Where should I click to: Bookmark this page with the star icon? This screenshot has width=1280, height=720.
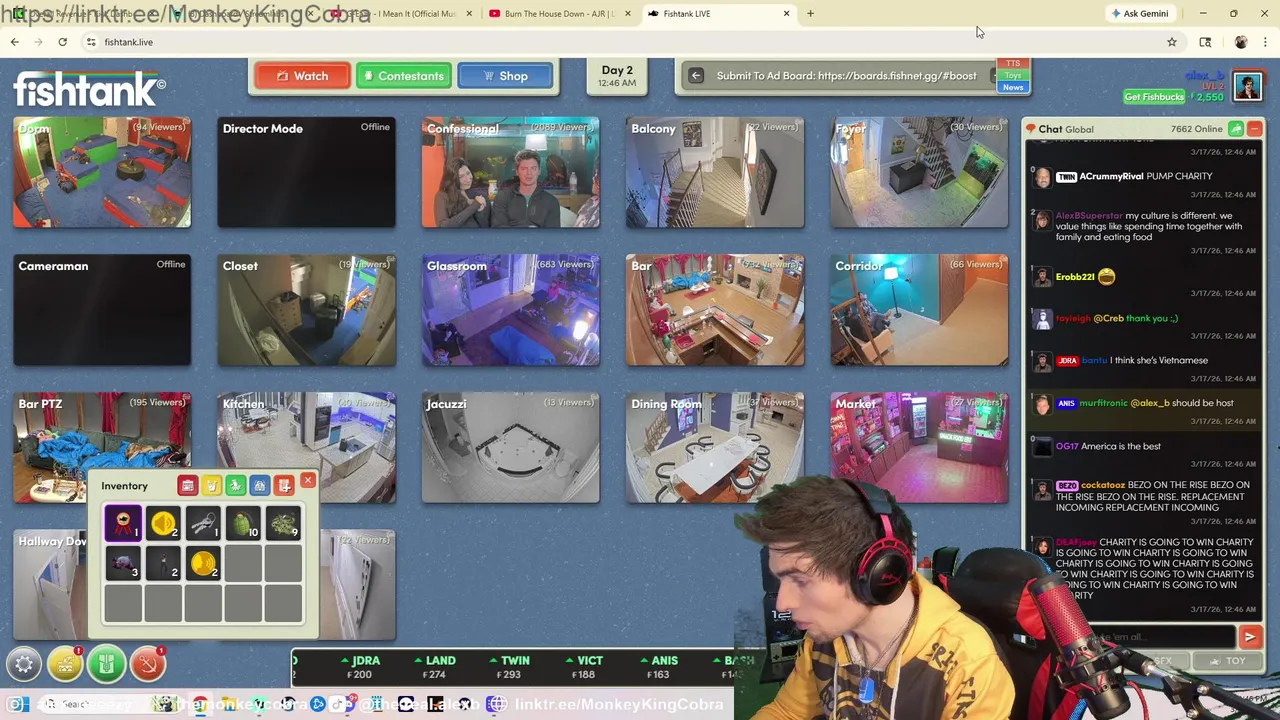1172,42
